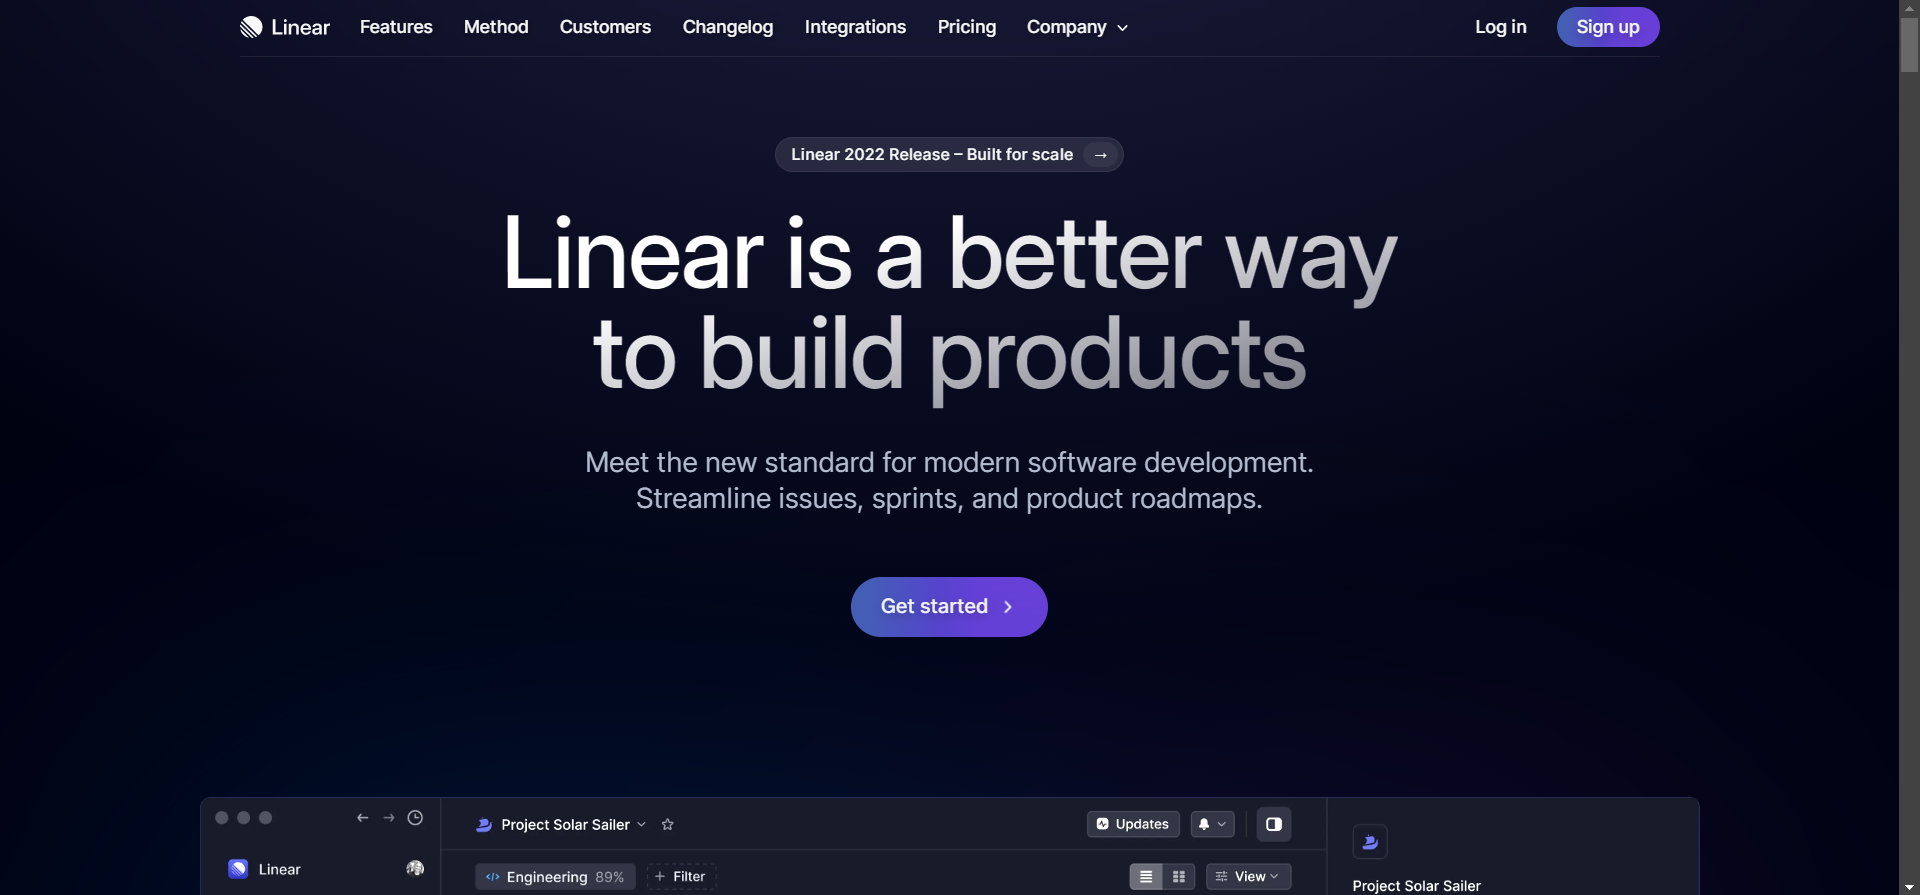Open the history clock icon
This screenshot has width=1920, height=895.
(x=415, y=818)
